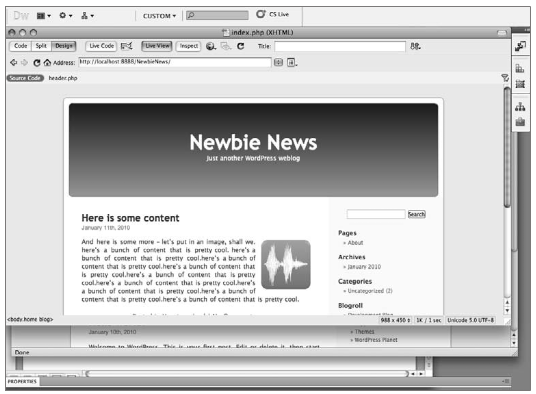
Task: Click the Address URL field
Action: point(175,62)
